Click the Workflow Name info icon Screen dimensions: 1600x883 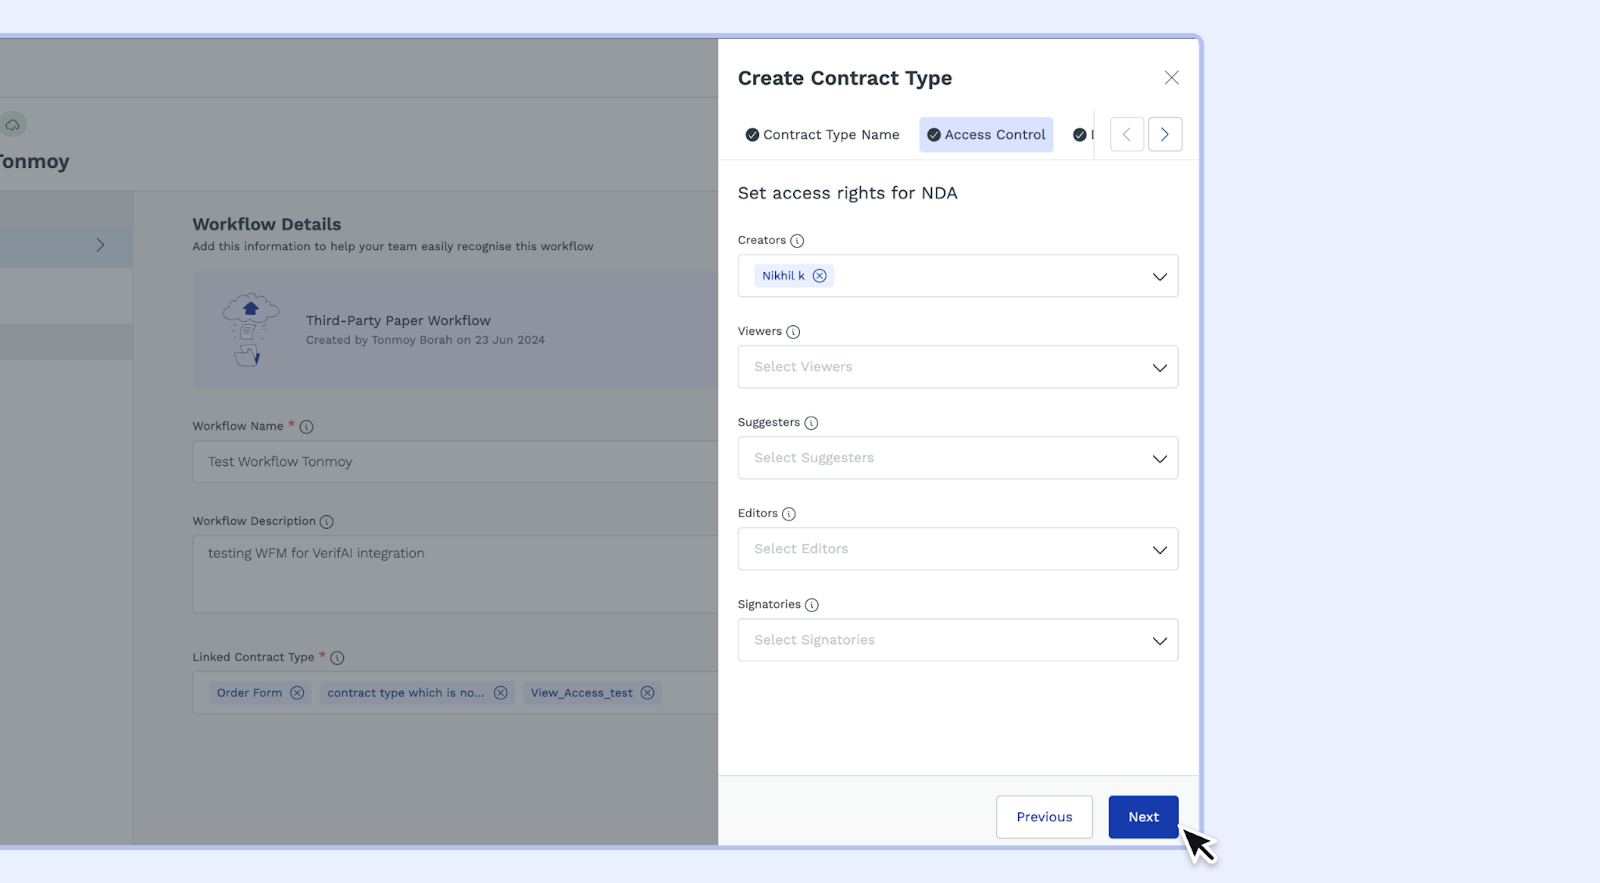coord(307,427)
